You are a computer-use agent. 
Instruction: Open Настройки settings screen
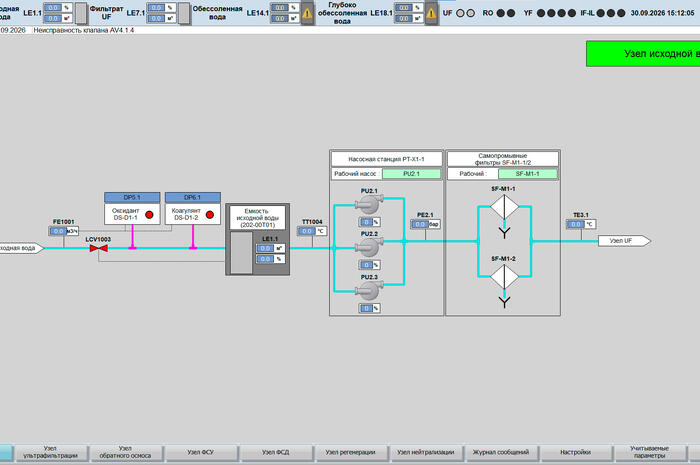point(575,452)
